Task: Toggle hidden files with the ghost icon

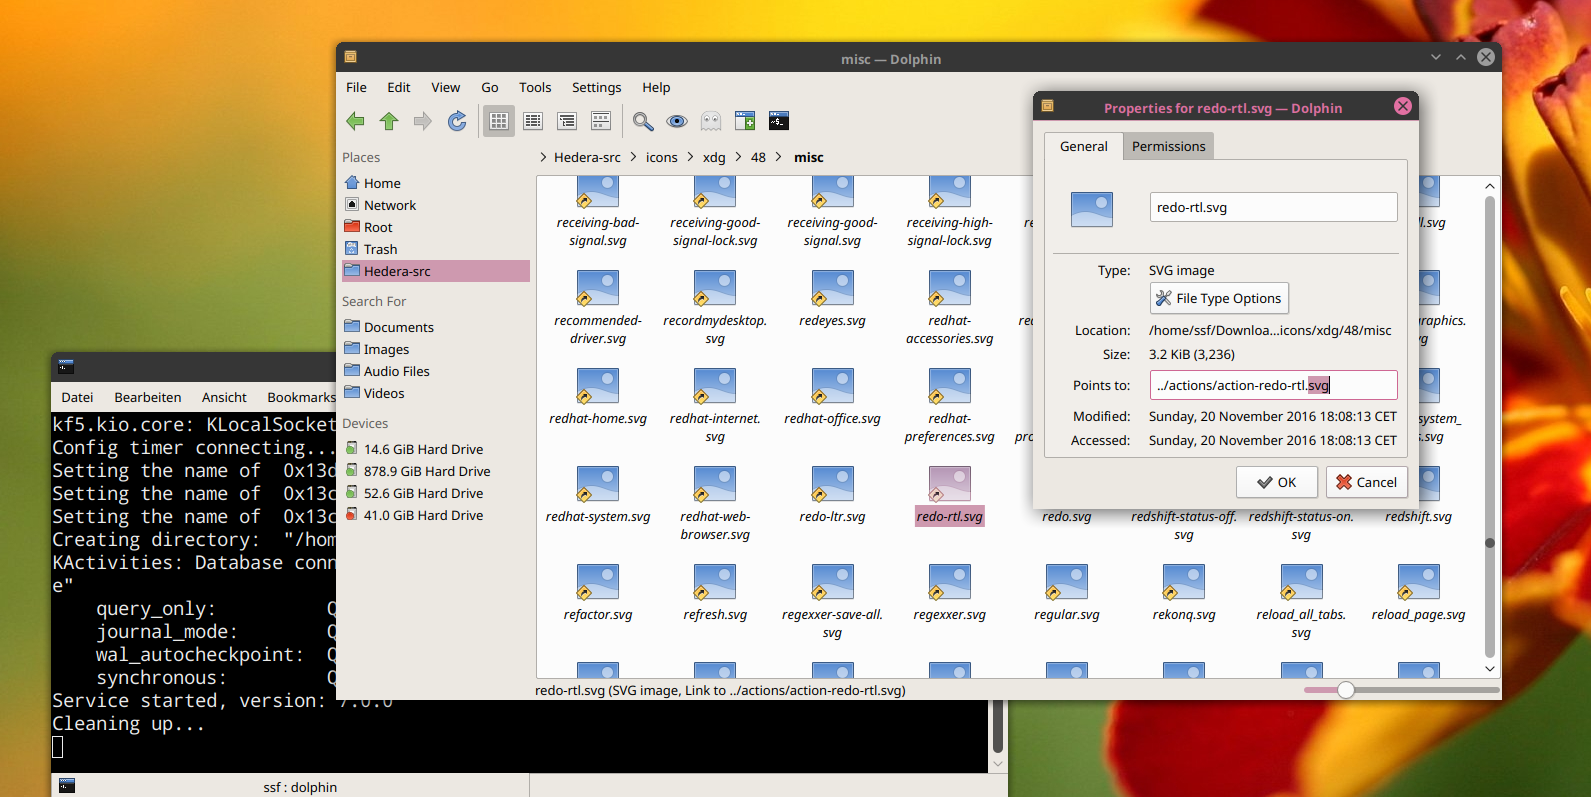Action: (x=711, y=121)
